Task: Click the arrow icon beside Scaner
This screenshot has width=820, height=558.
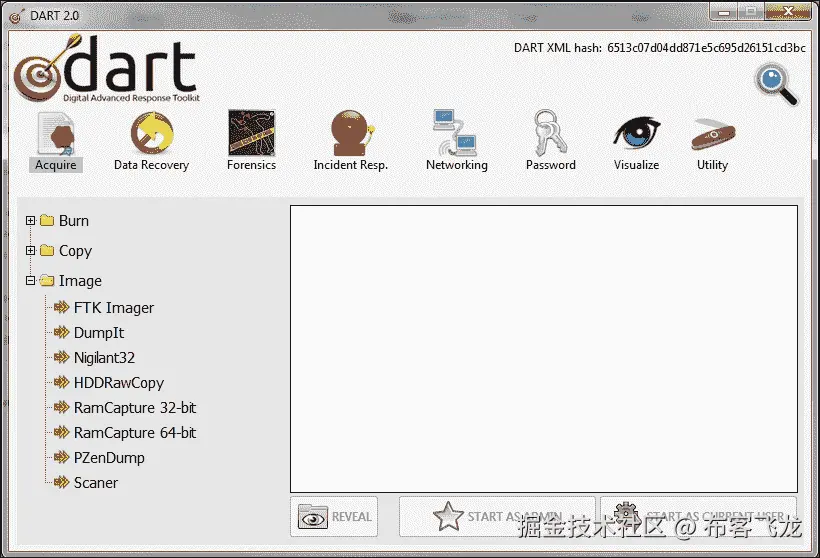Action: [62, 482]
